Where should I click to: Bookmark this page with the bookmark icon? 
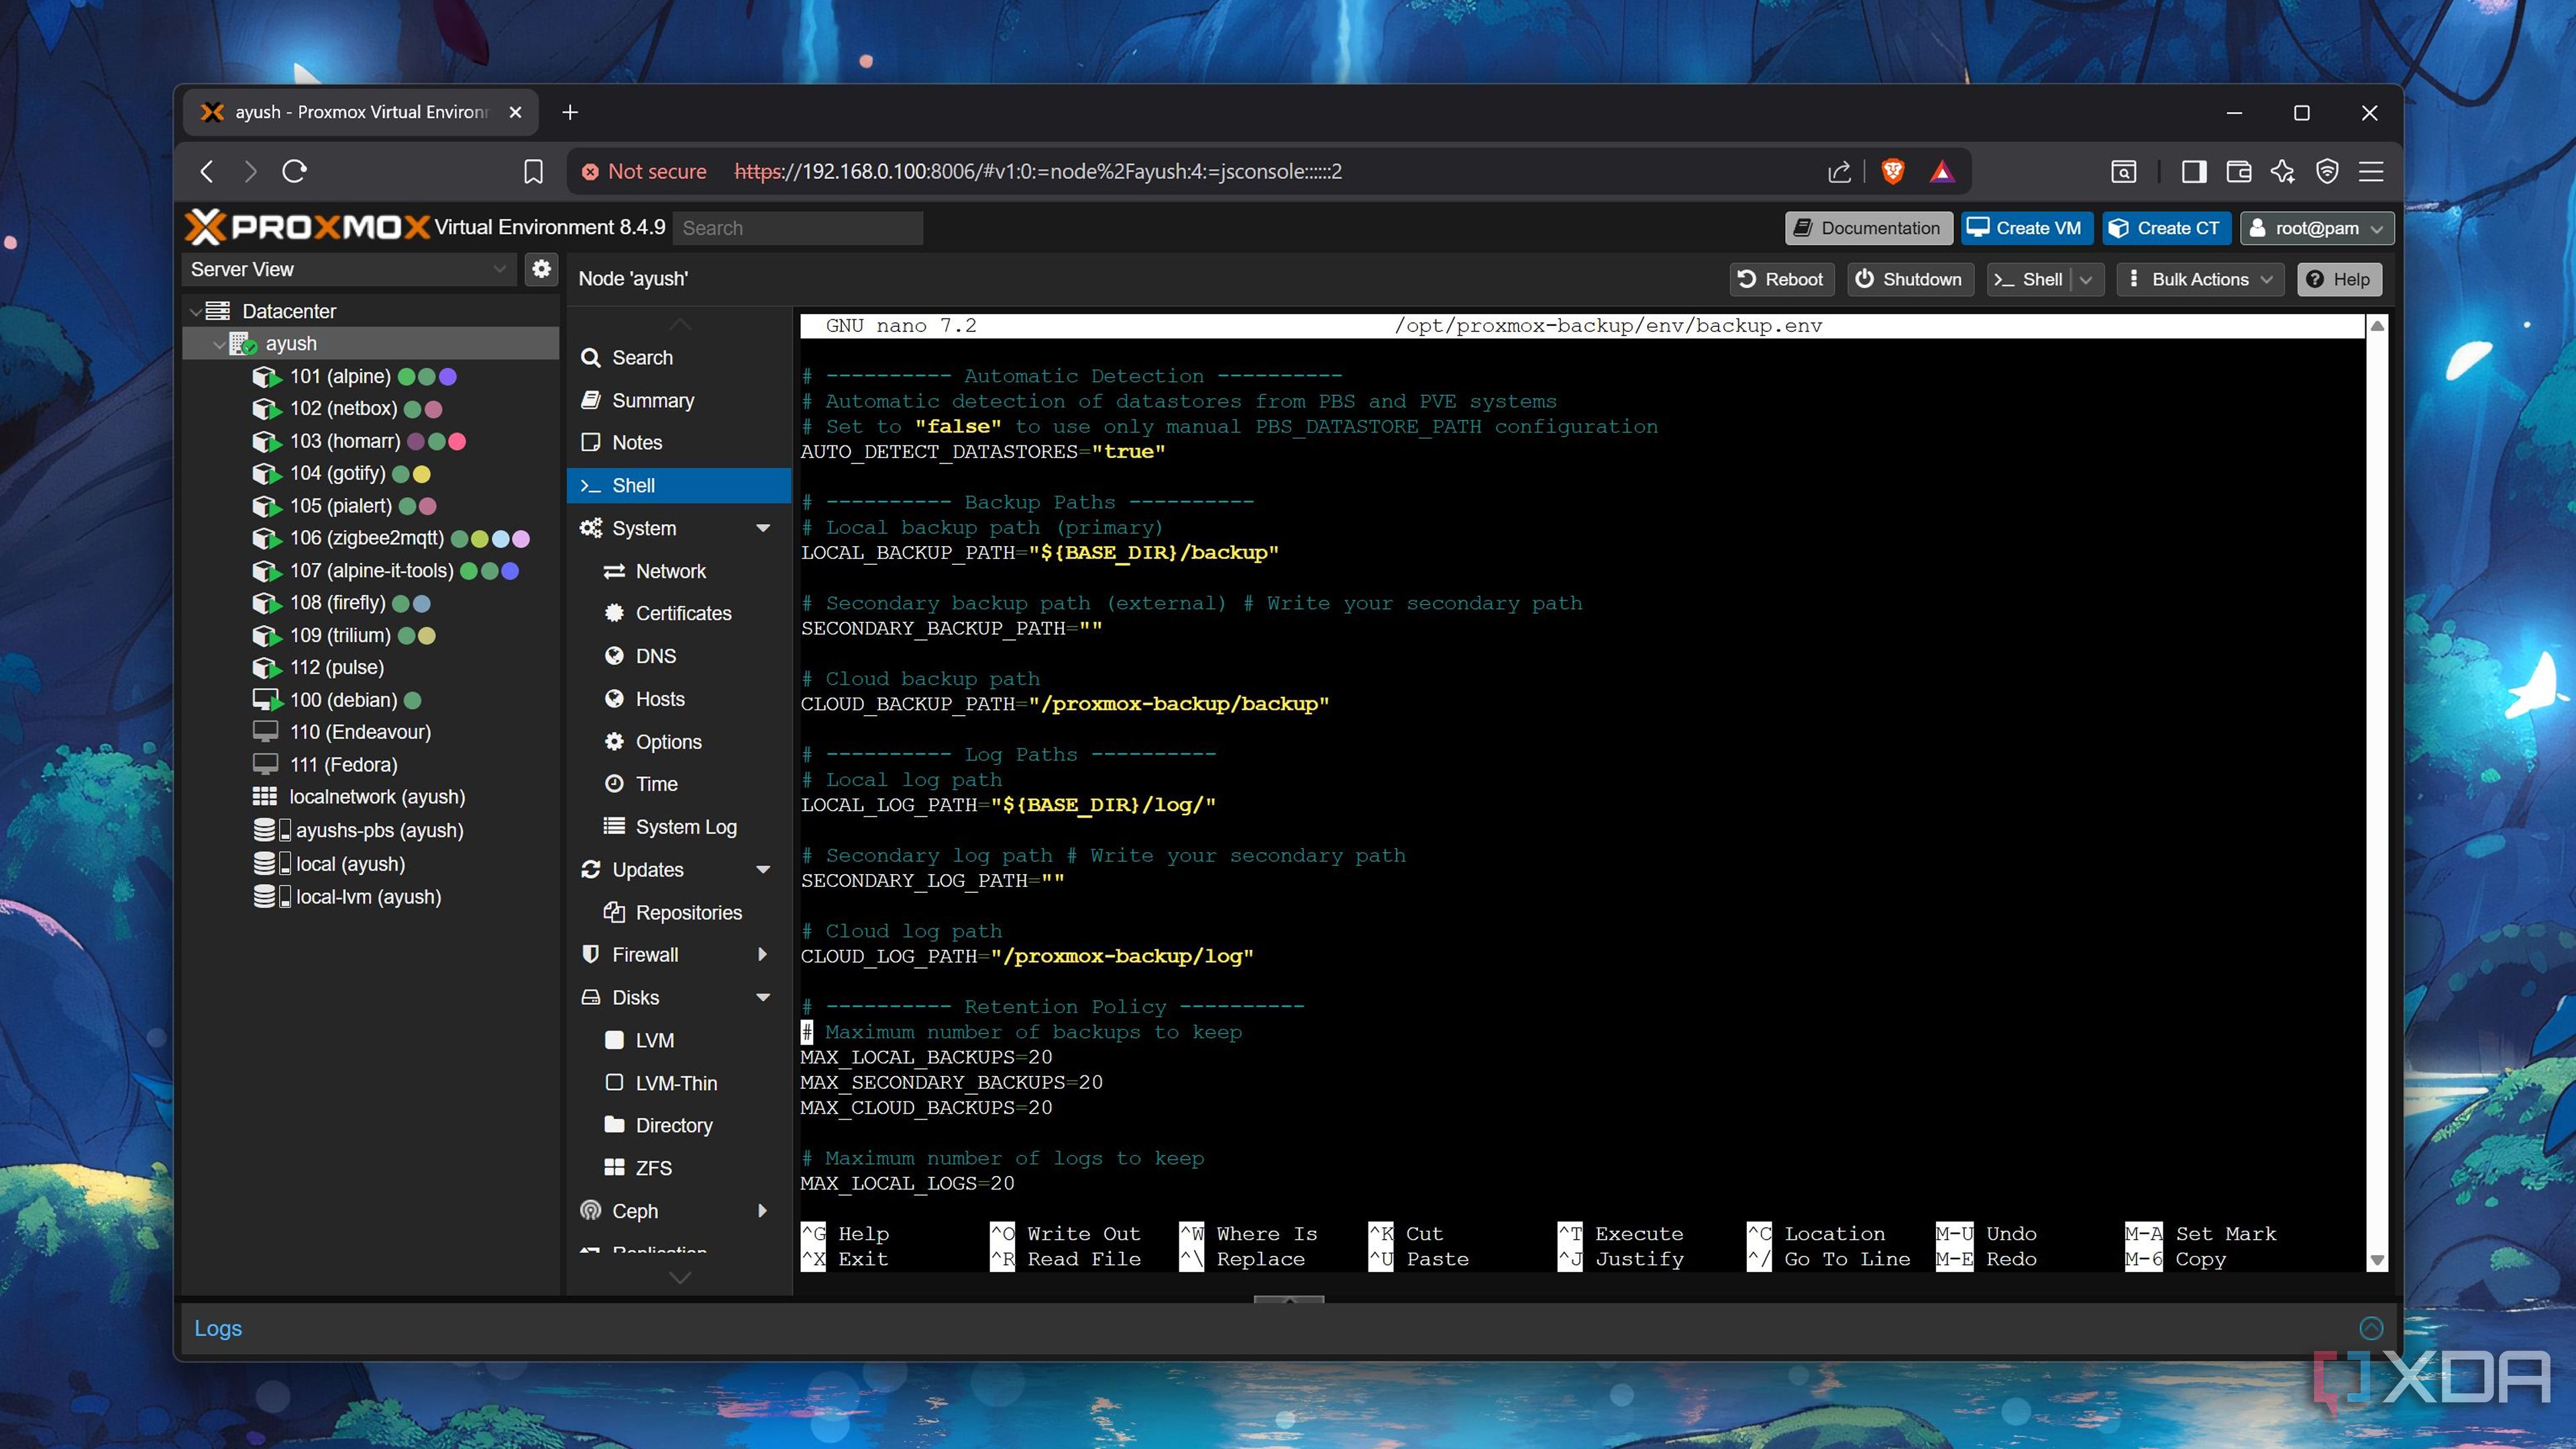point(533,172)
